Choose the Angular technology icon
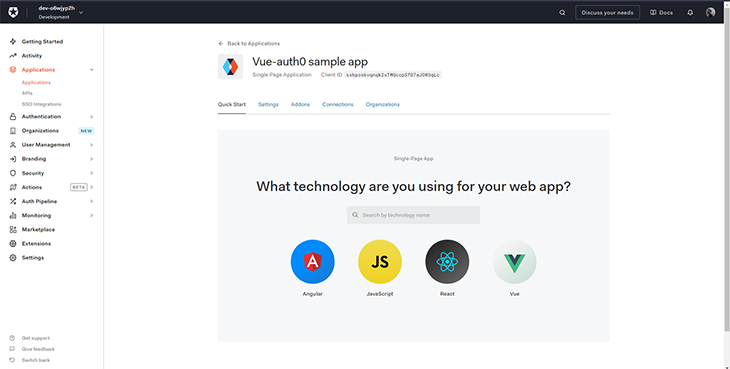The width and height of the screenshot is (730, 369). [x=312, y=262]
